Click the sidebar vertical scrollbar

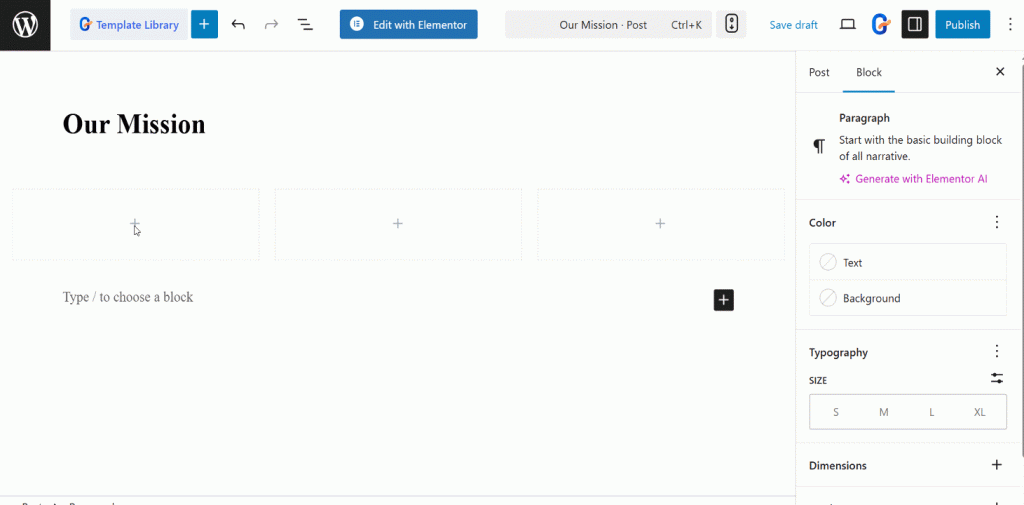pyautogui.click(x=1021, y=261)
